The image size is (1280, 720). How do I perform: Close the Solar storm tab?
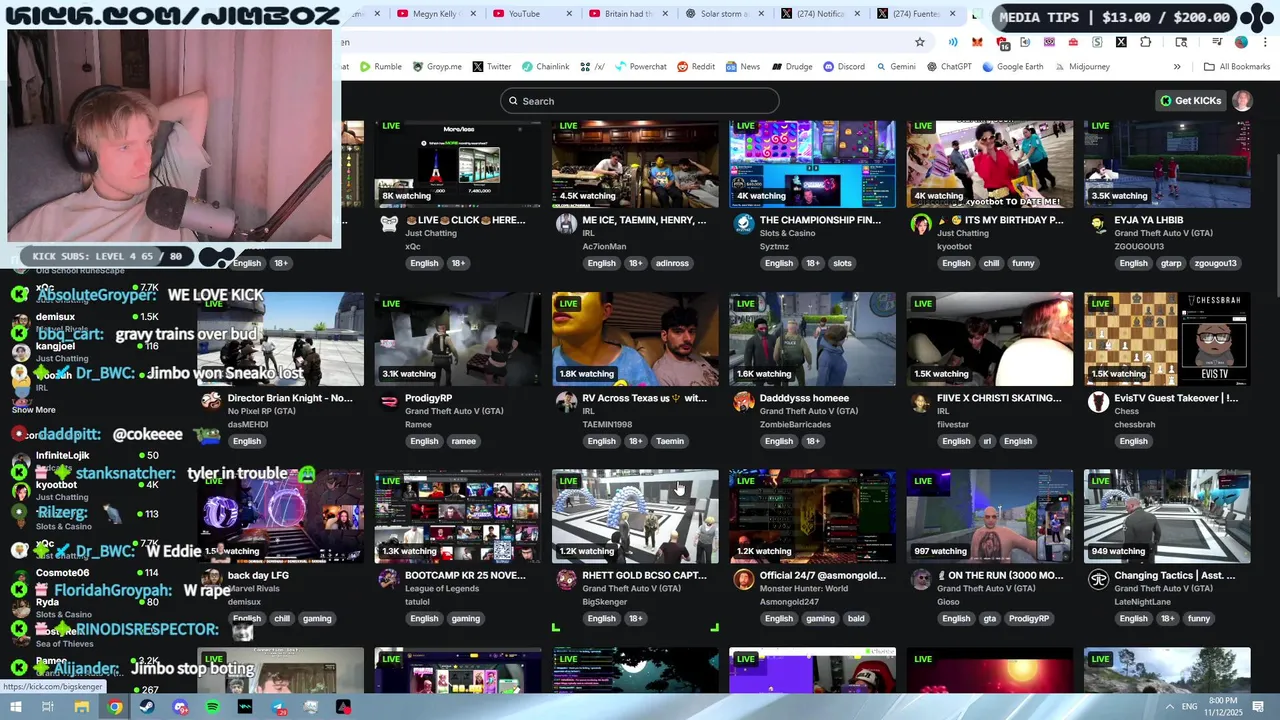(761, 14)
